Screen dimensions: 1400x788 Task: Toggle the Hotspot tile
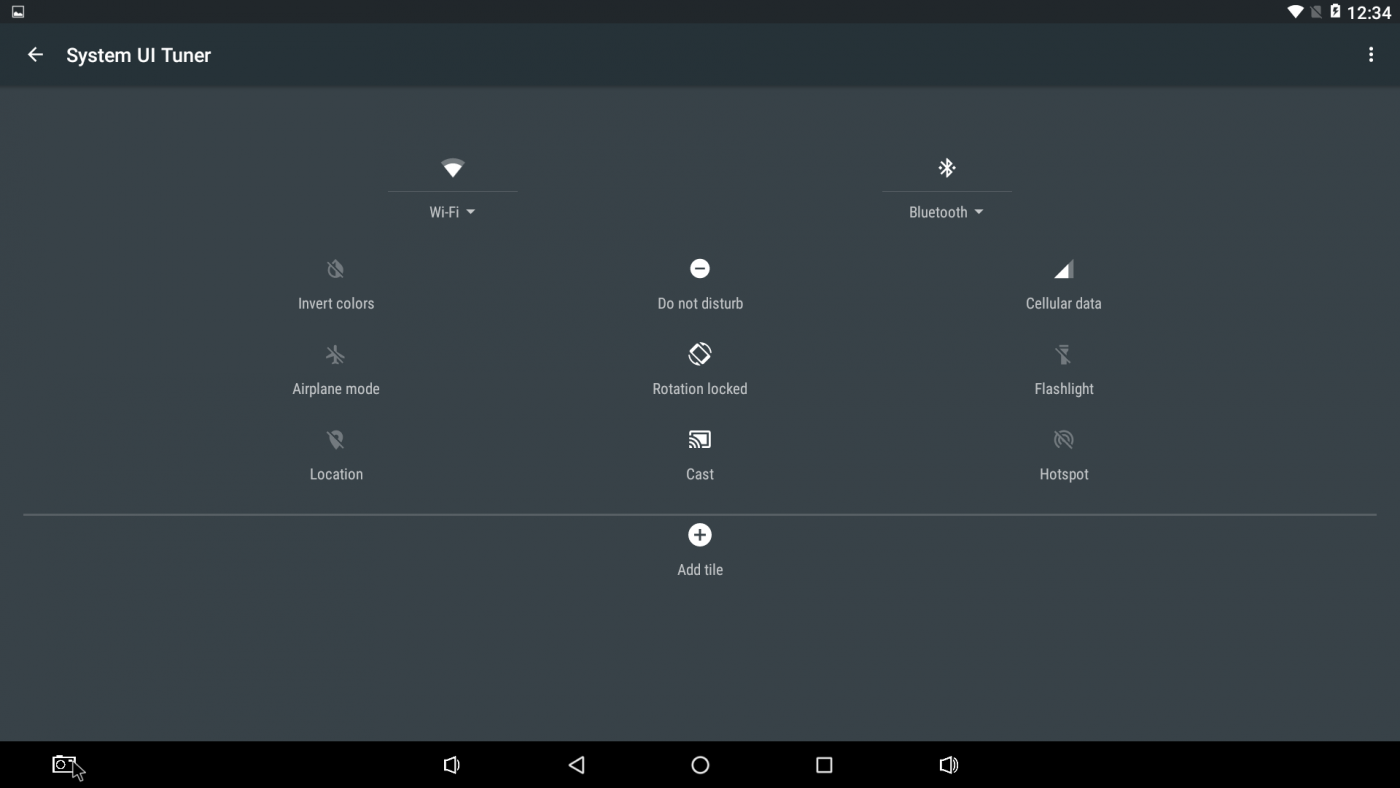1063,454
